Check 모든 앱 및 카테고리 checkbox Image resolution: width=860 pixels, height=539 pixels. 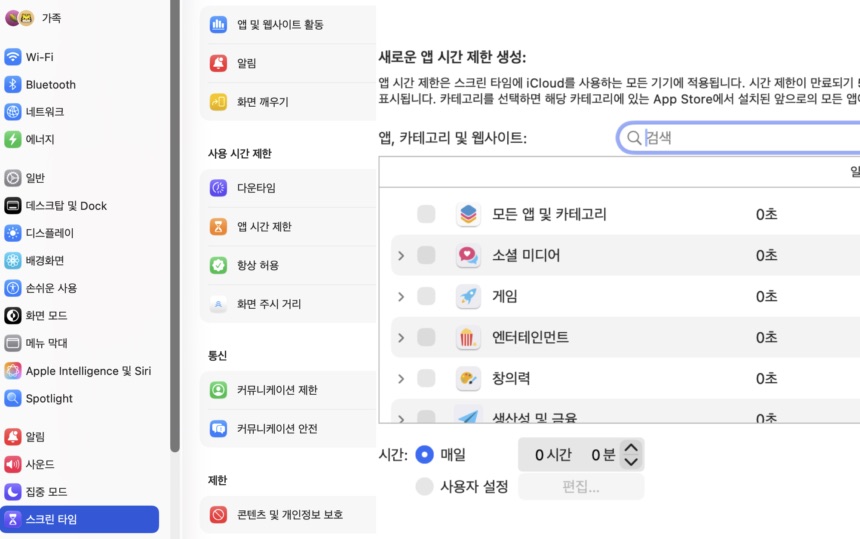pos(426,214)
